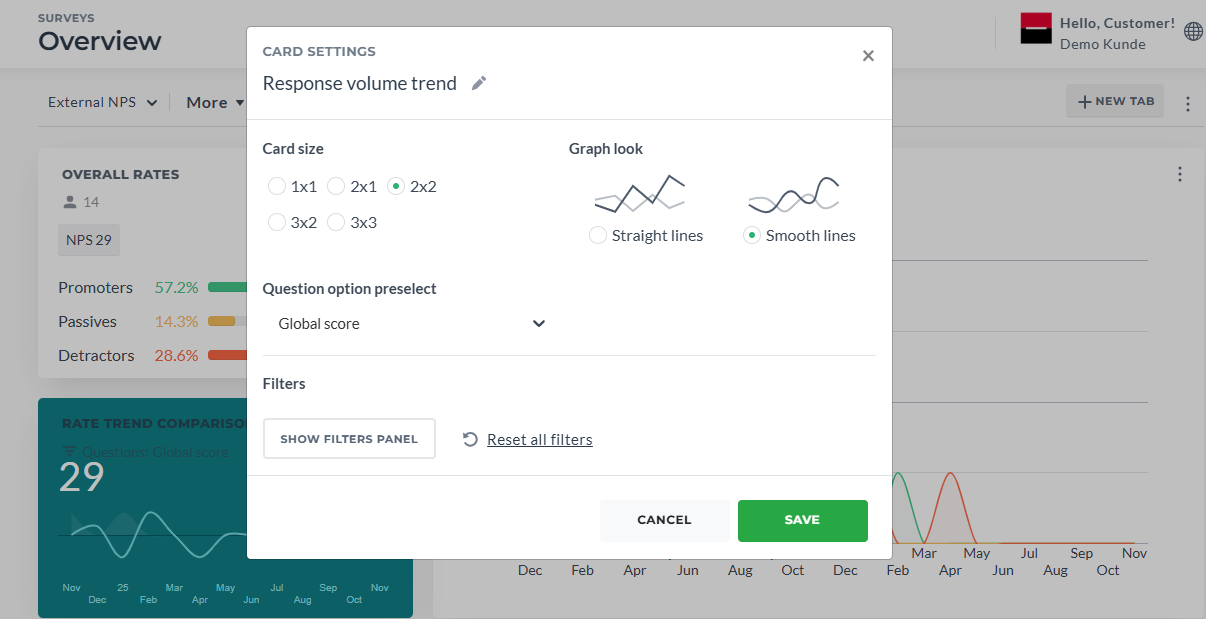This screenshot has width=1206, height=619.
Task: Open card kebab menu on chart
Action: click(x=1180, y=175)
